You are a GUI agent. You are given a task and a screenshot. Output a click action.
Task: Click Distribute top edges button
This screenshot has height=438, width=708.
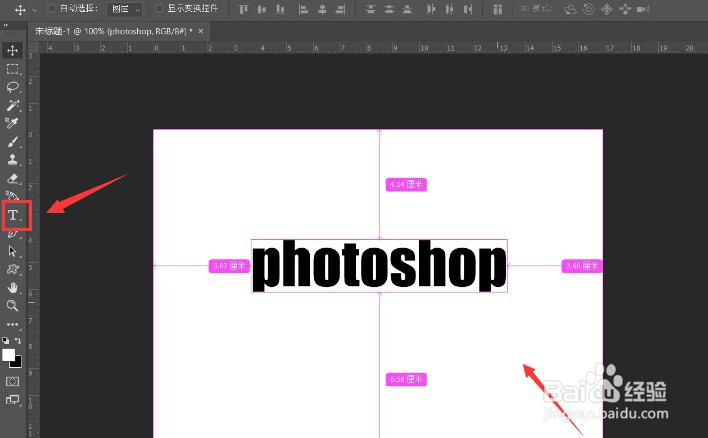371,9
